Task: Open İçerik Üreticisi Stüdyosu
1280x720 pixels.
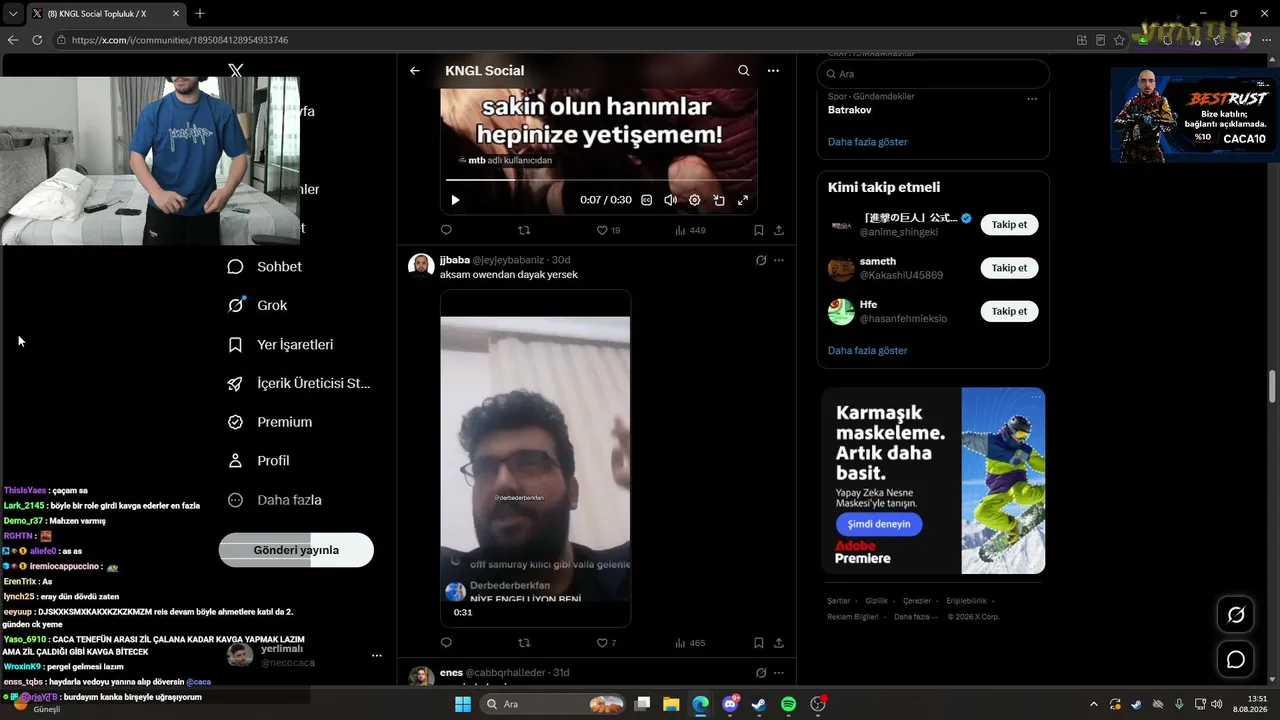Action: point(299,383)
